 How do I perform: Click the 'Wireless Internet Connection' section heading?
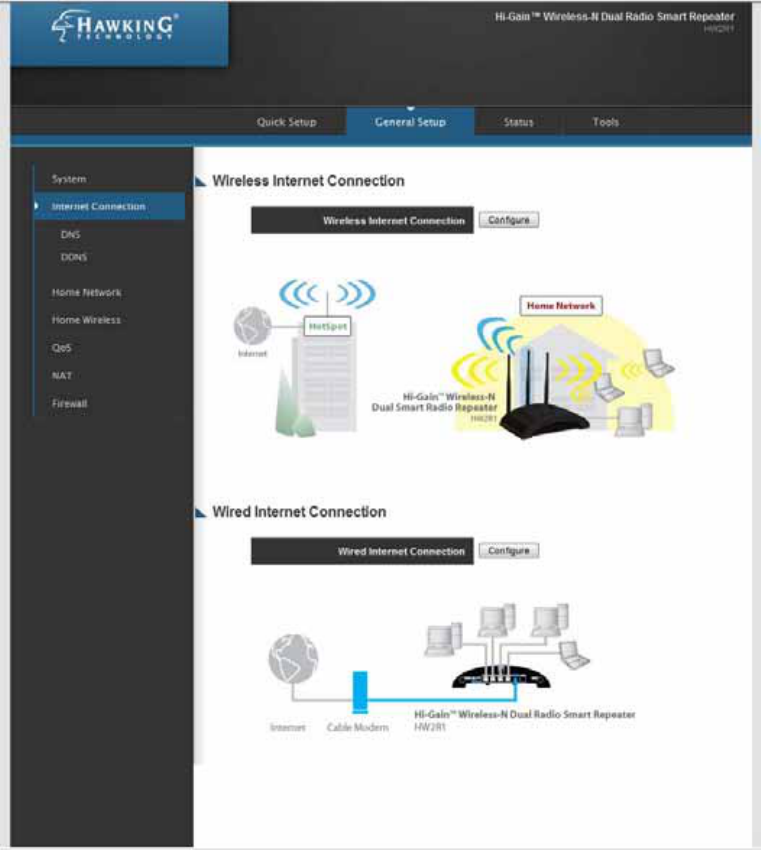tap(308, 181)
